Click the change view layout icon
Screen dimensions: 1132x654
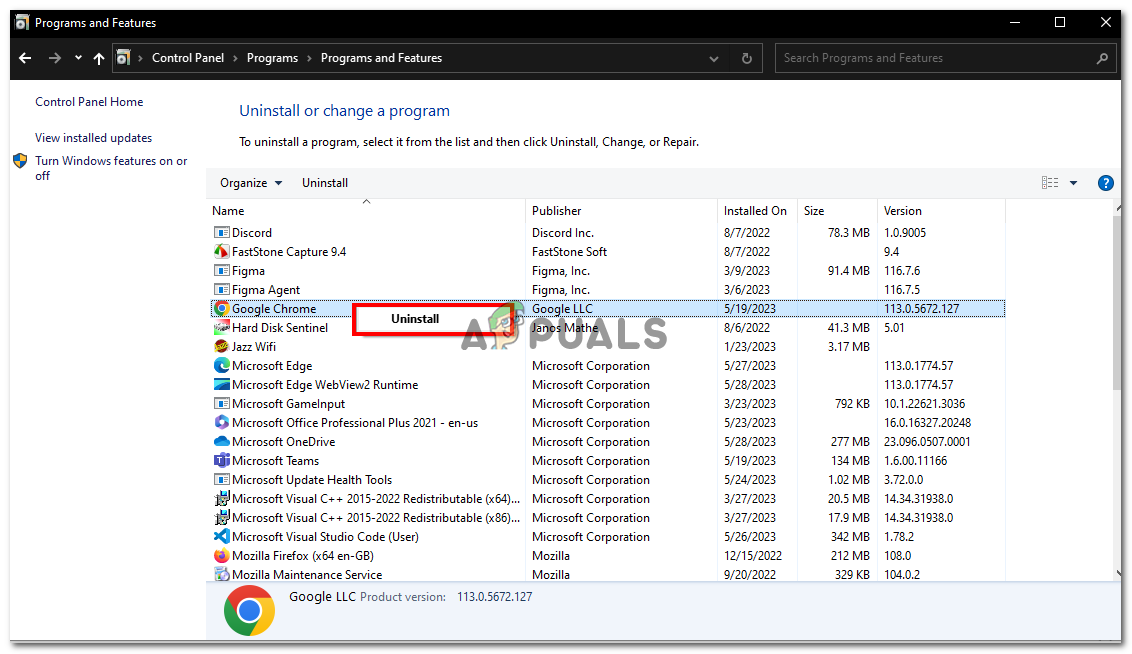[1050, 183]
